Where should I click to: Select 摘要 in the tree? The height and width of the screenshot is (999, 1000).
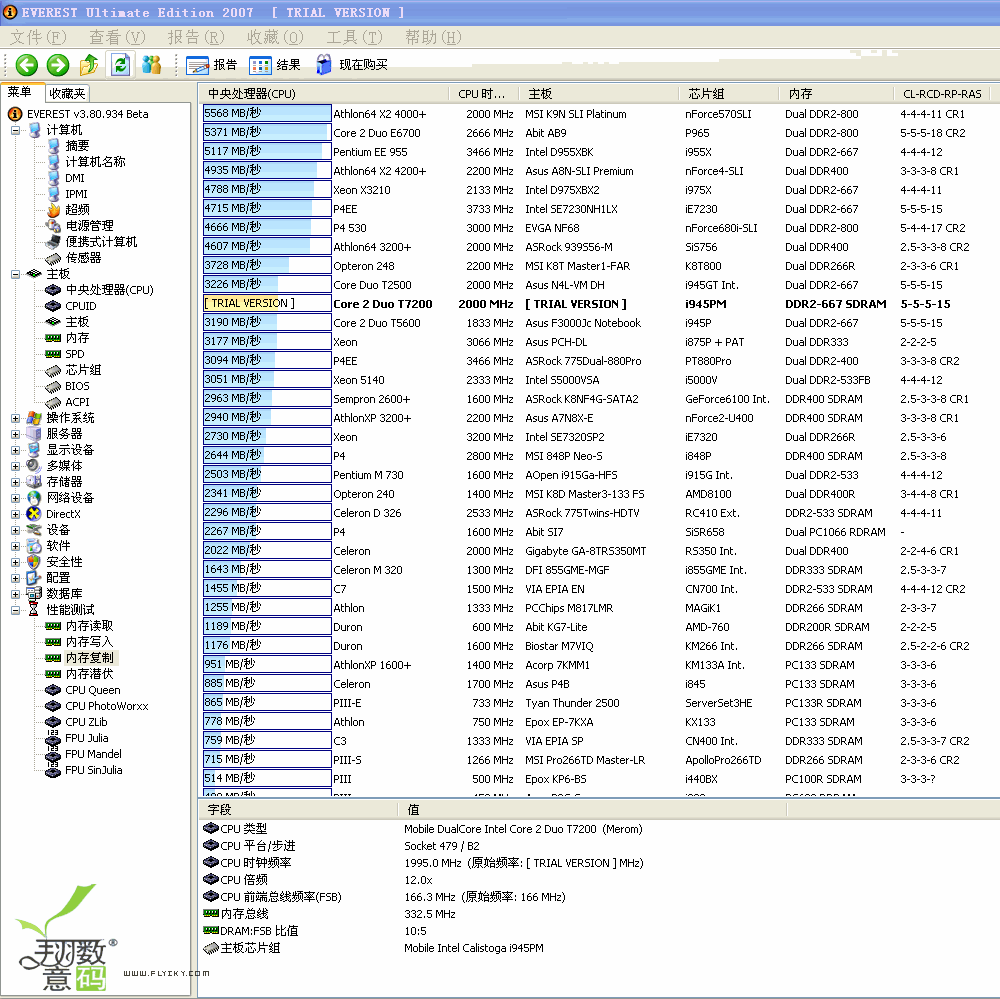coord(77,146)
